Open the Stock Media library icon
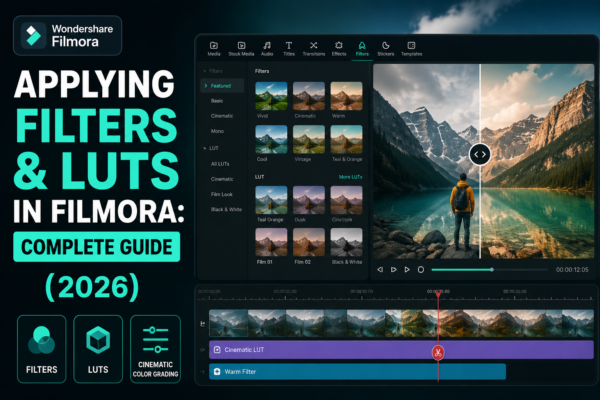The image size is (600, 400). [x=241, y=46]
